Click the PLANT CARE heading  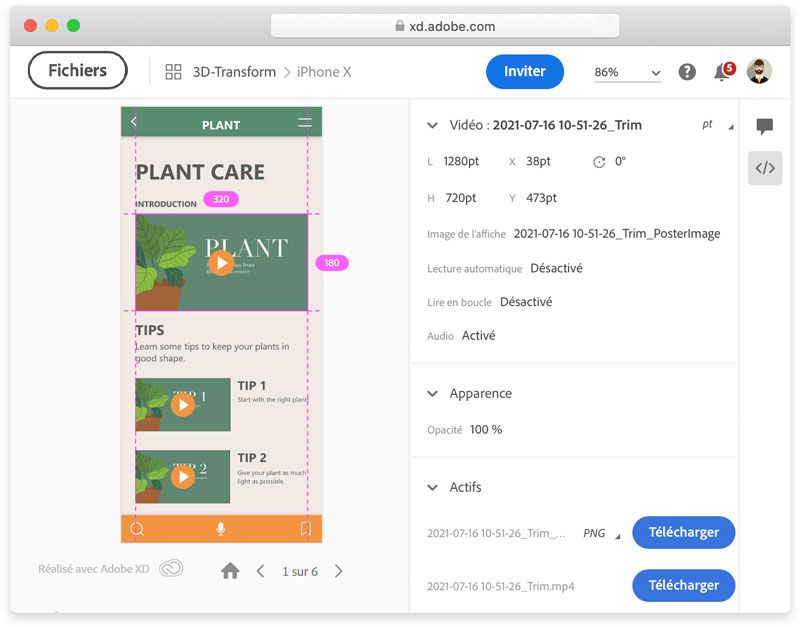coord(200,172)
